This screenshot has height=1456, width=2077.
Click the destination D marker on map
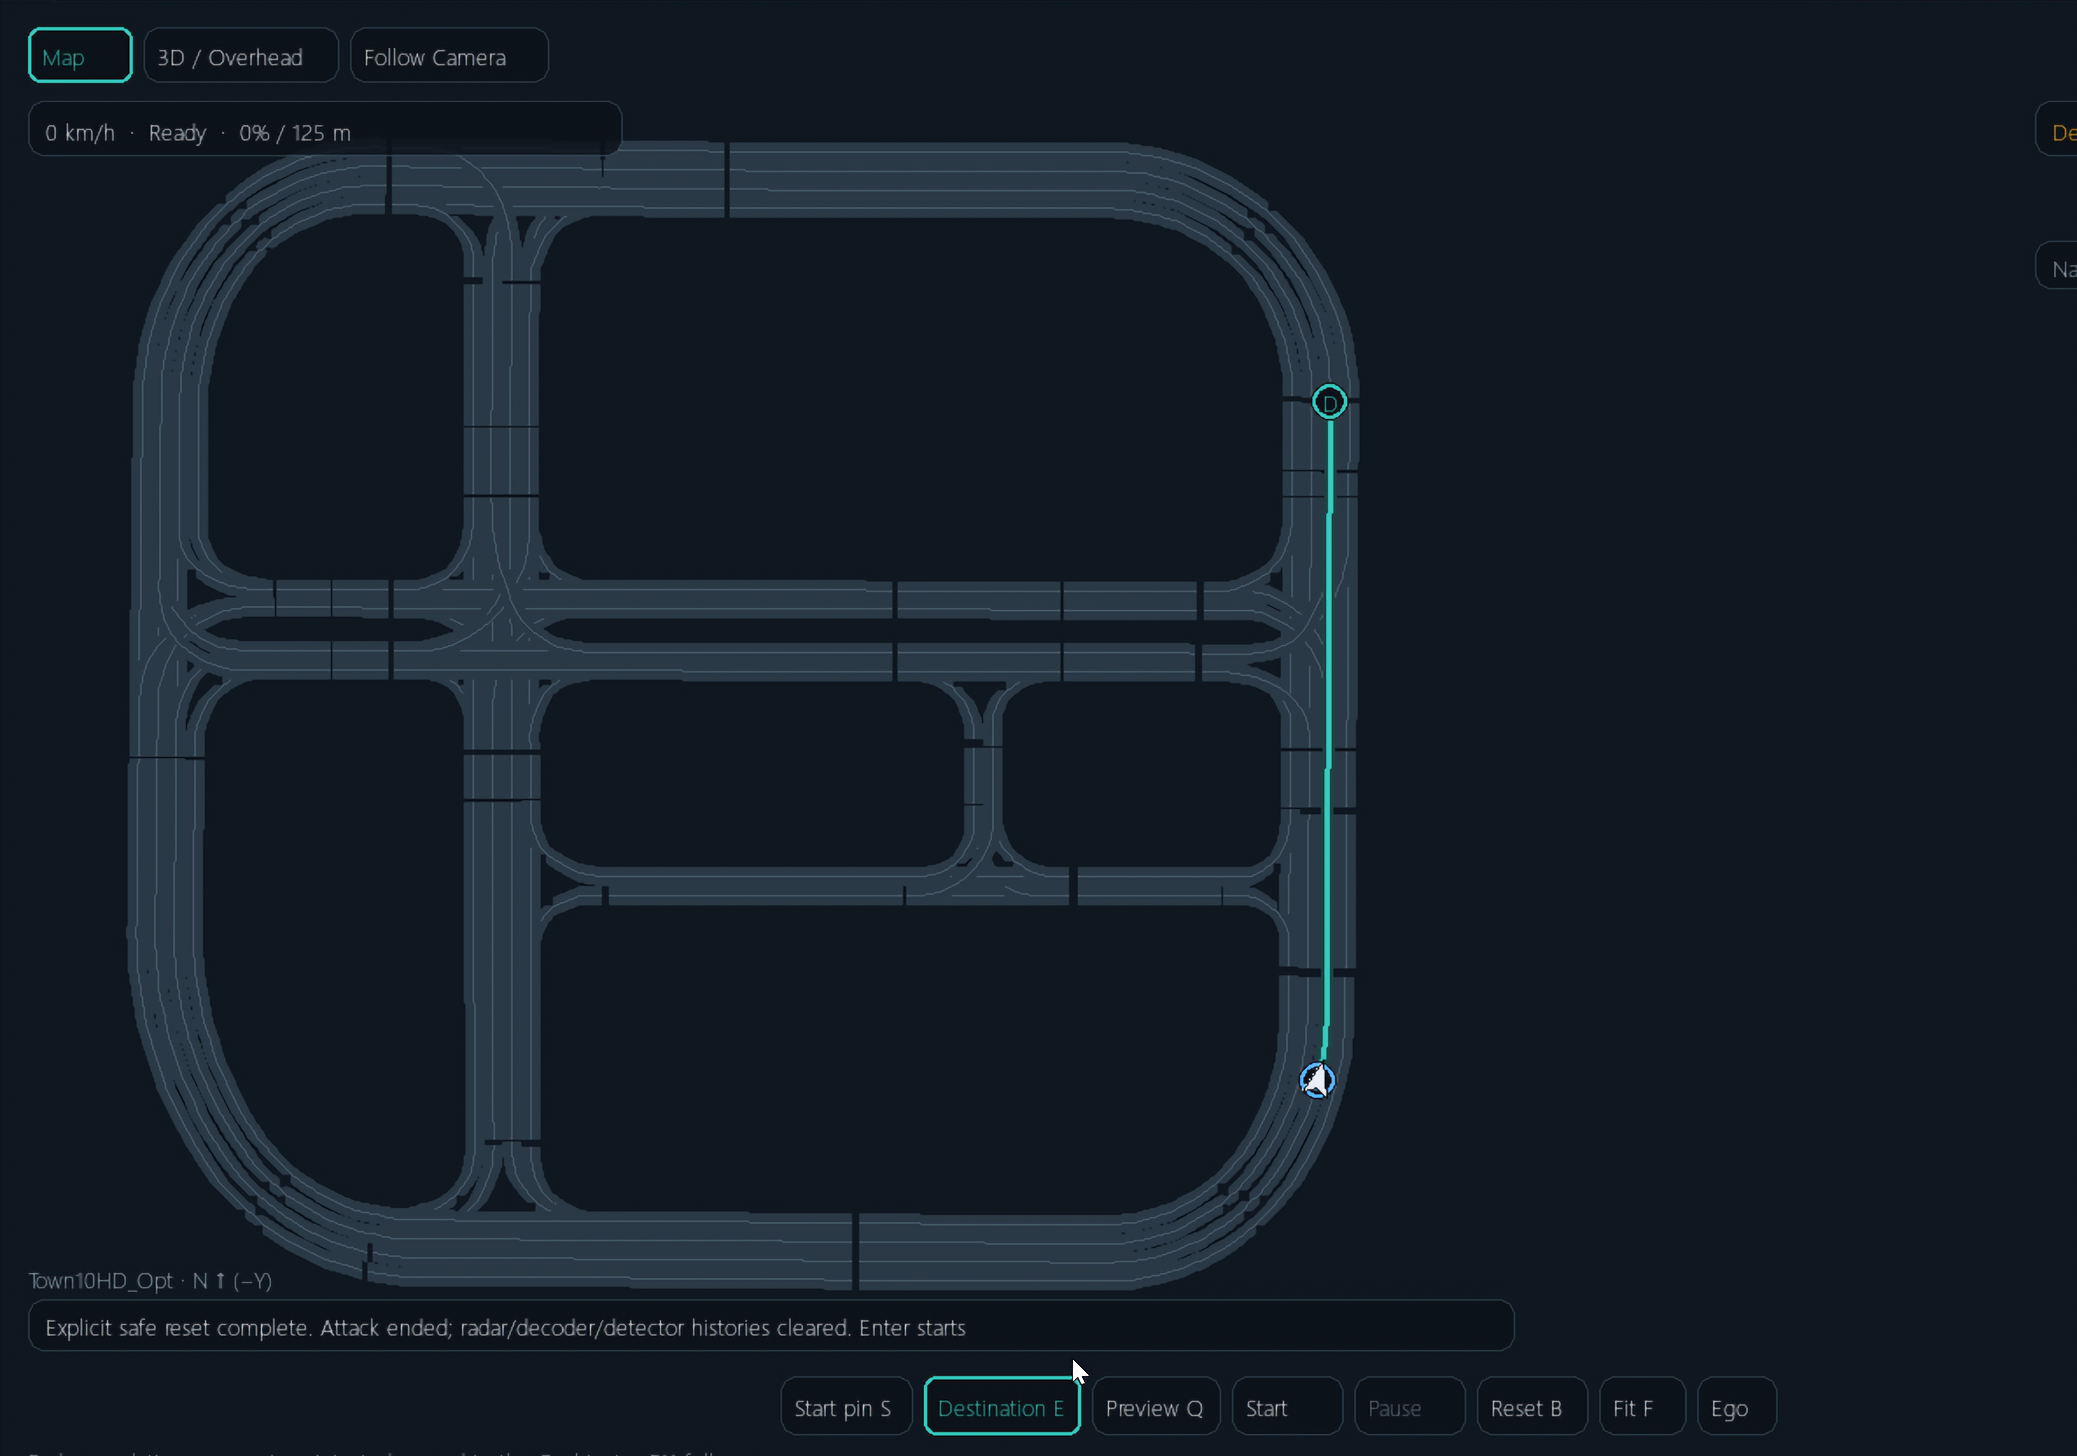coord(1329,402)
